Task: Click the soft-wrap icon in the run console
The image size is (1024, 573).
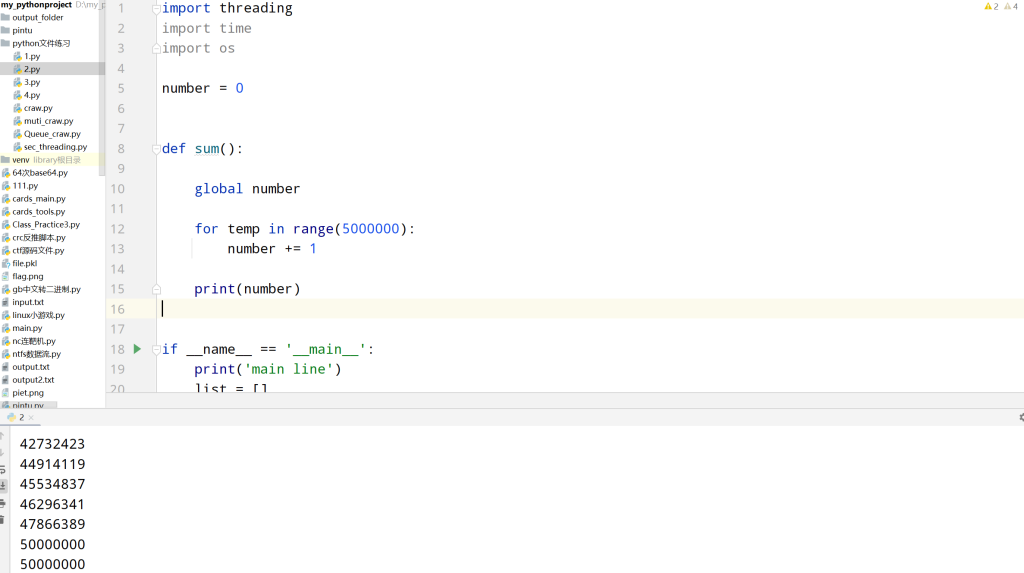Action: (3, 469)
